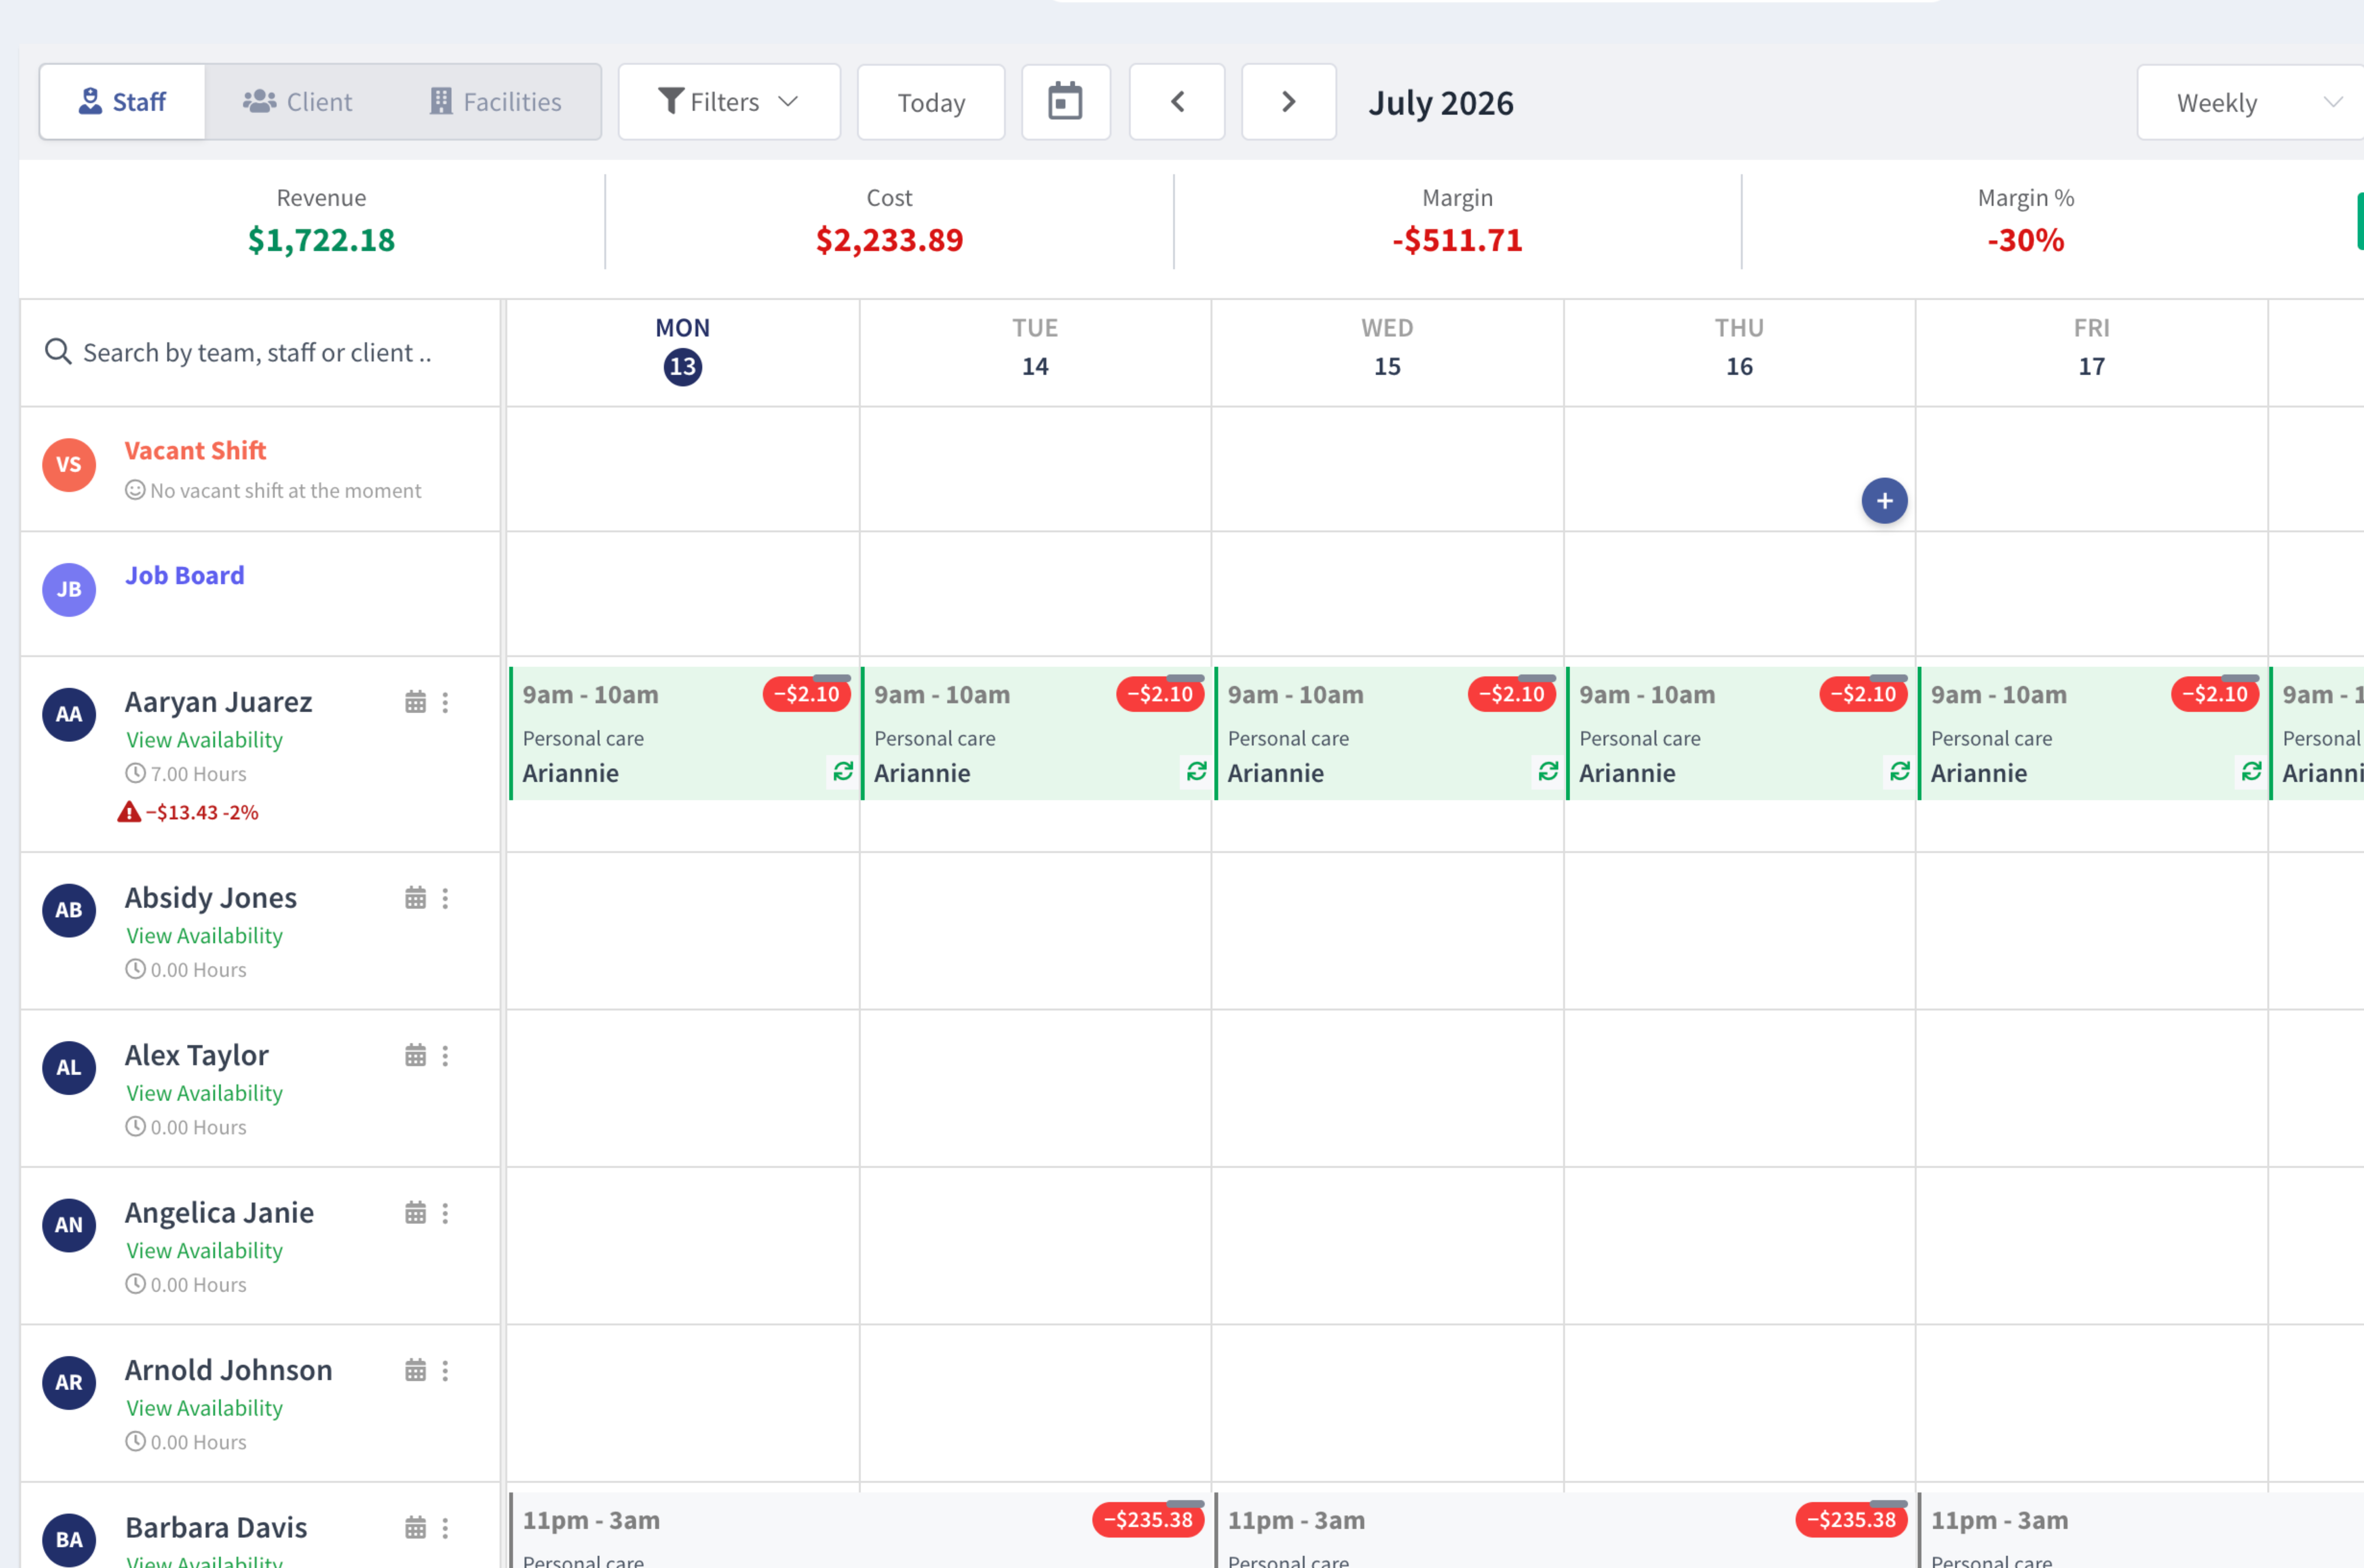Image resolution: width=2364 pixels, height=1568 pixels.
Task: Advance to next week arrow
Action: click(x=1288, y=102)
